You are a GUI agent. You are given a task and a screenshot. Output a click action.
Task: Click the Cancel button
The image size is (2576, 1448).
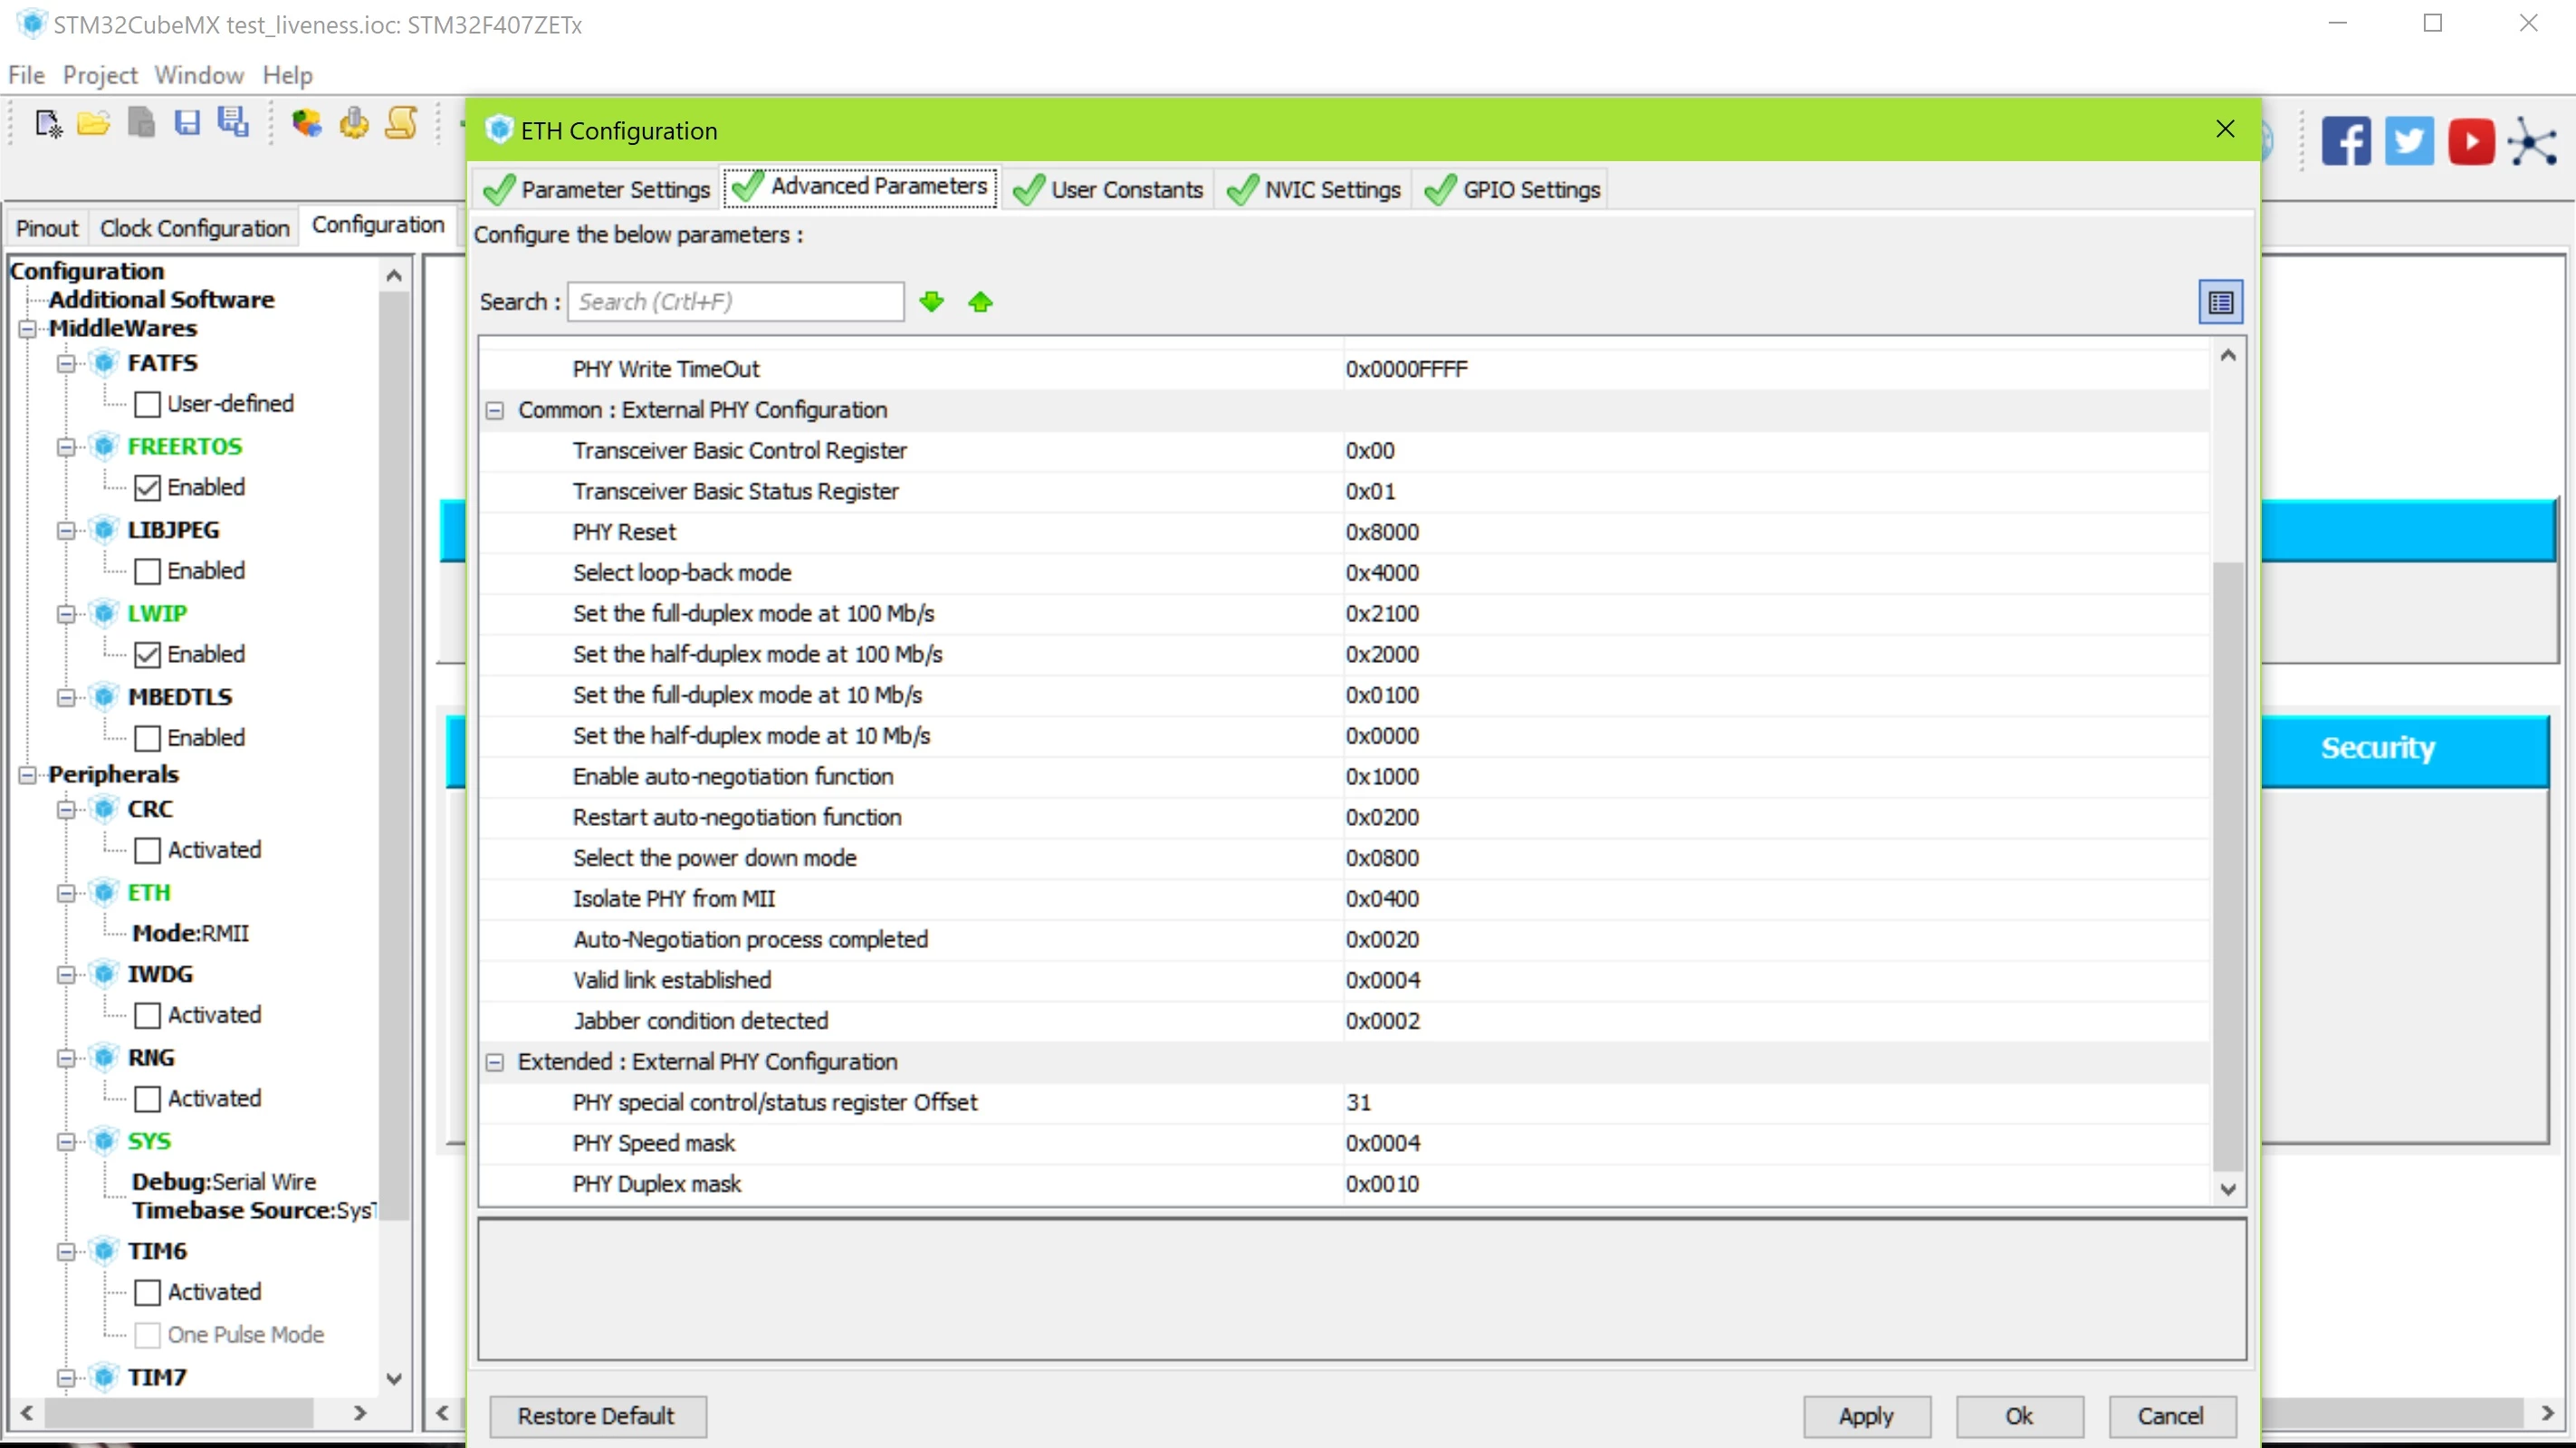click(x=2171, y=1416)
